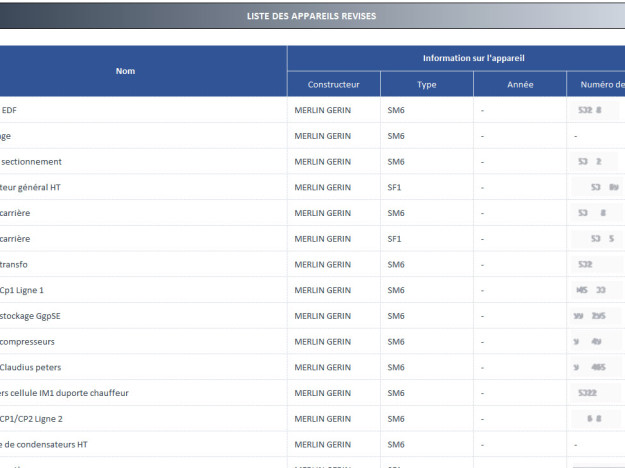Click the 'LISTE DES APPAREILS REVISES' title bar
Image resolution: width=625 pixels, height=468 pixels.
(312, 16)
